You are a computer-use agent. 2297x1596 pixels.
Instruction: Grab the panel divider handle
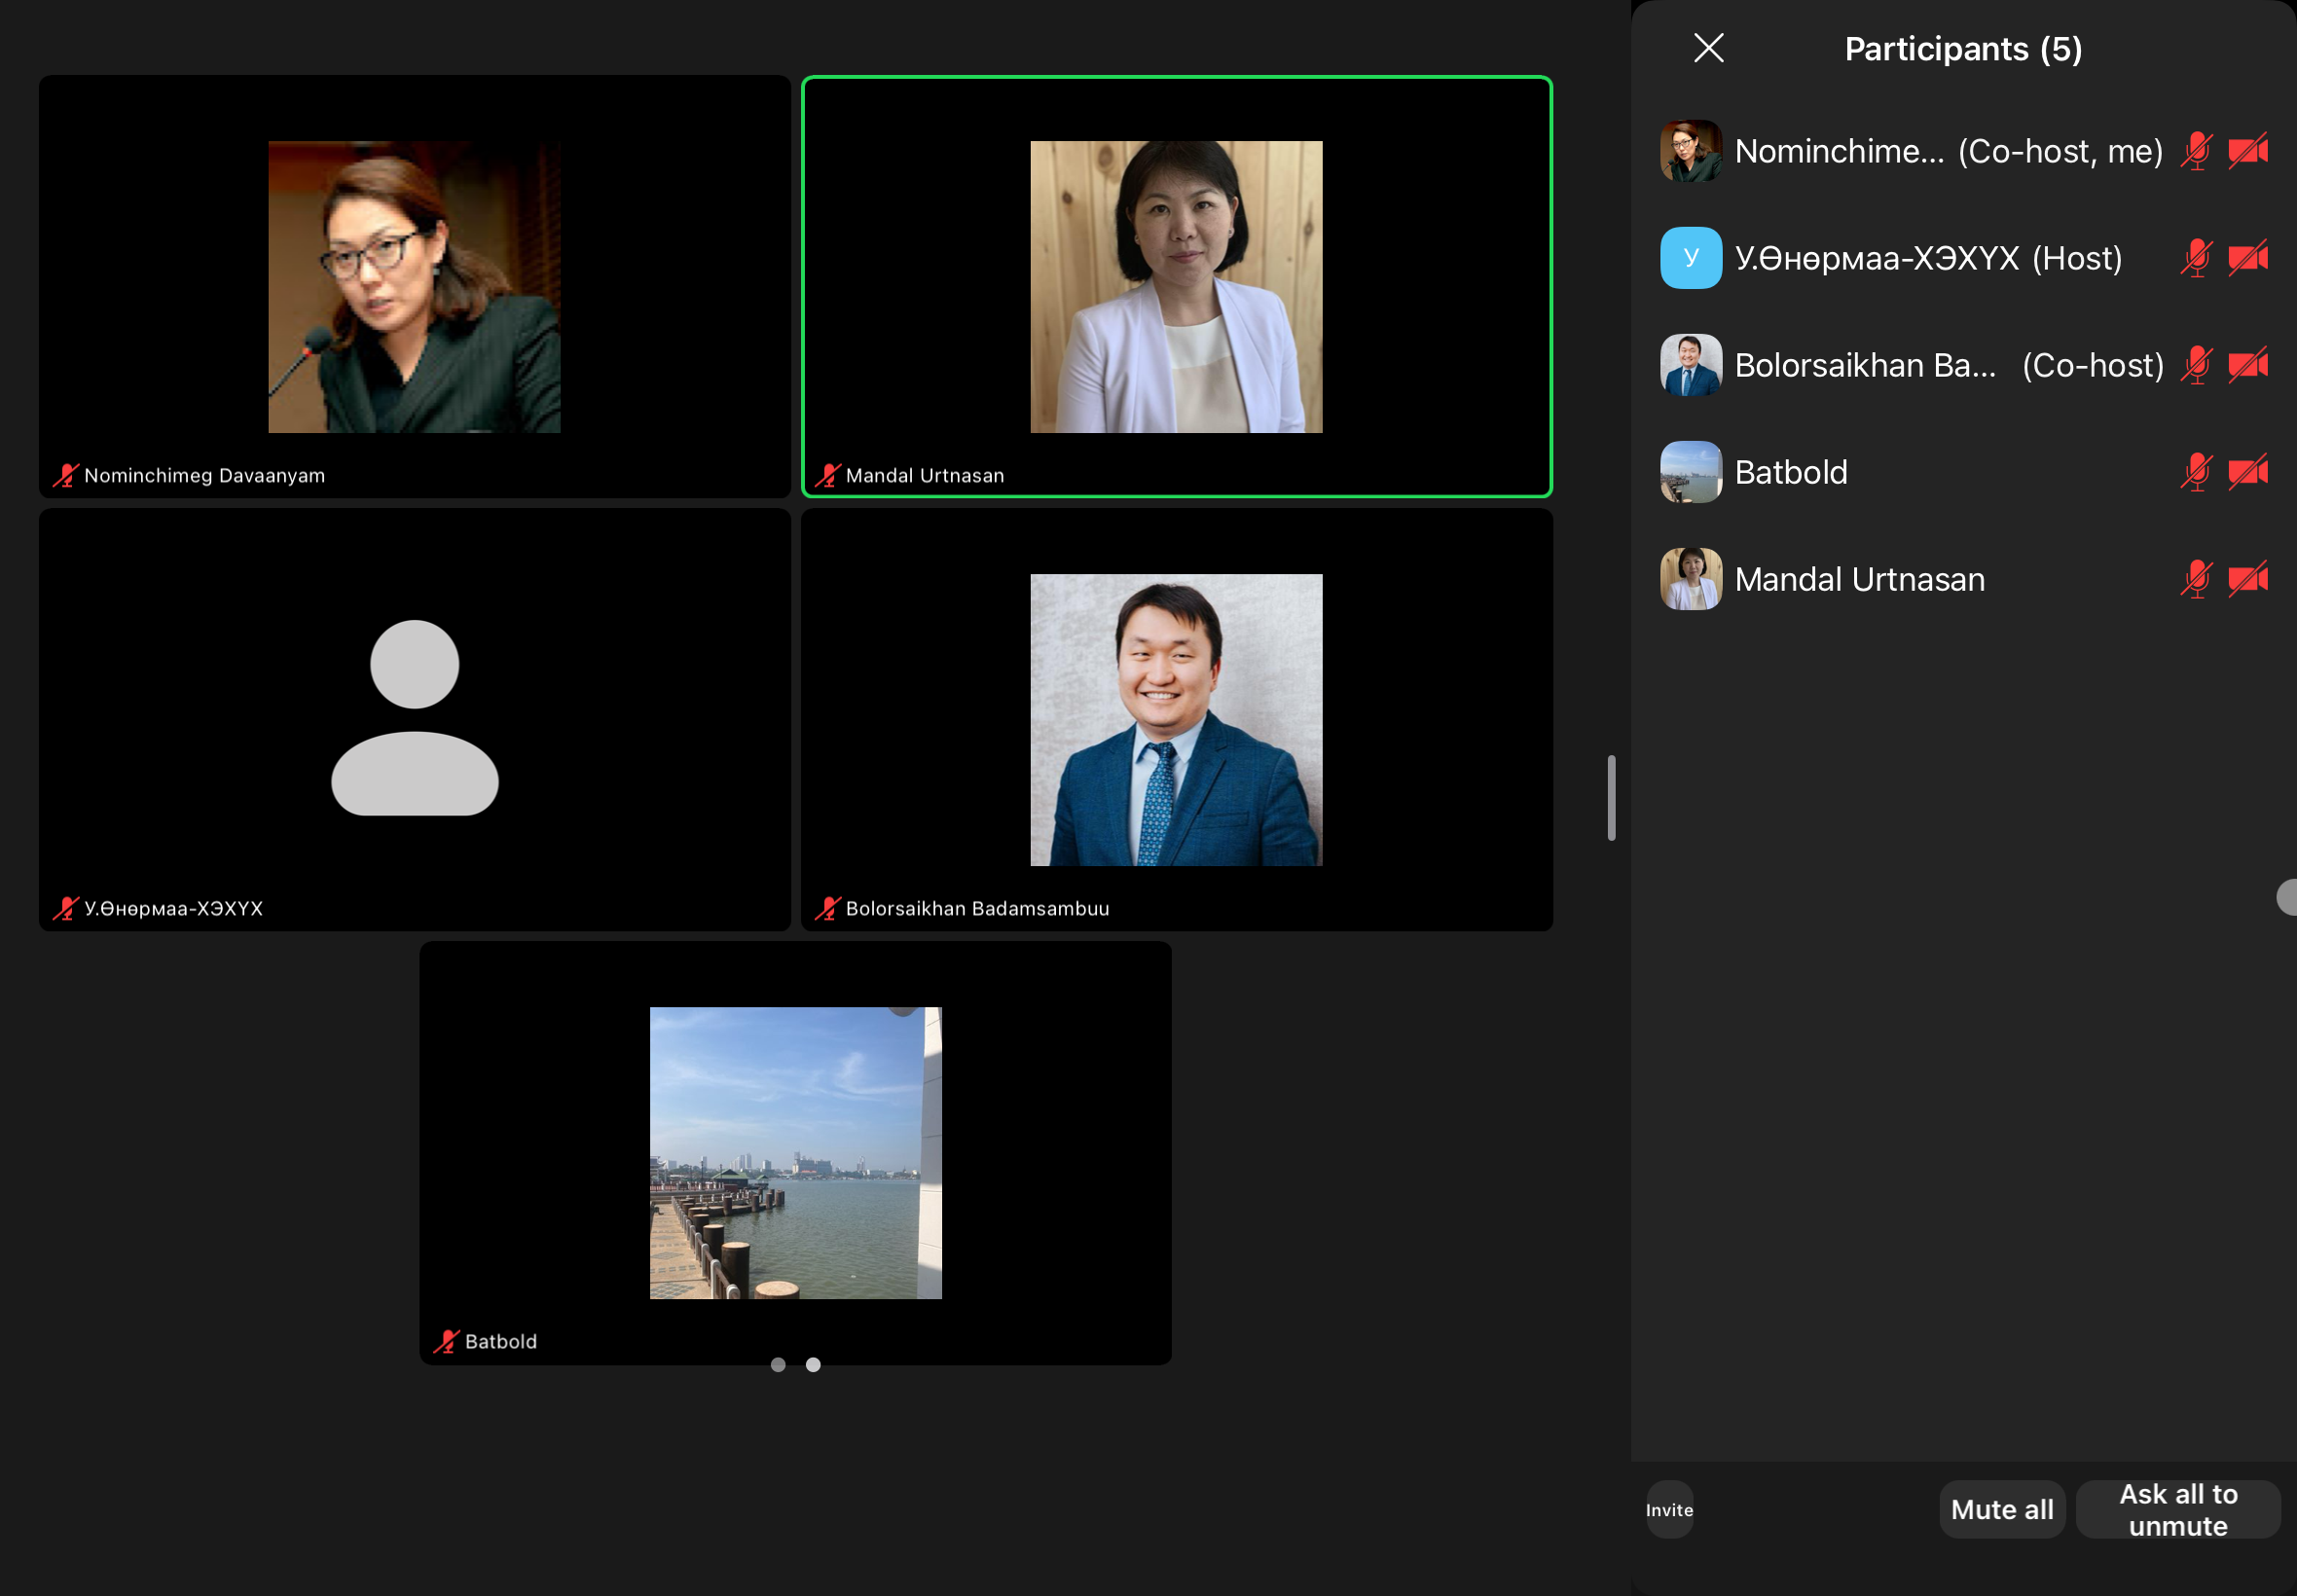1611,798
